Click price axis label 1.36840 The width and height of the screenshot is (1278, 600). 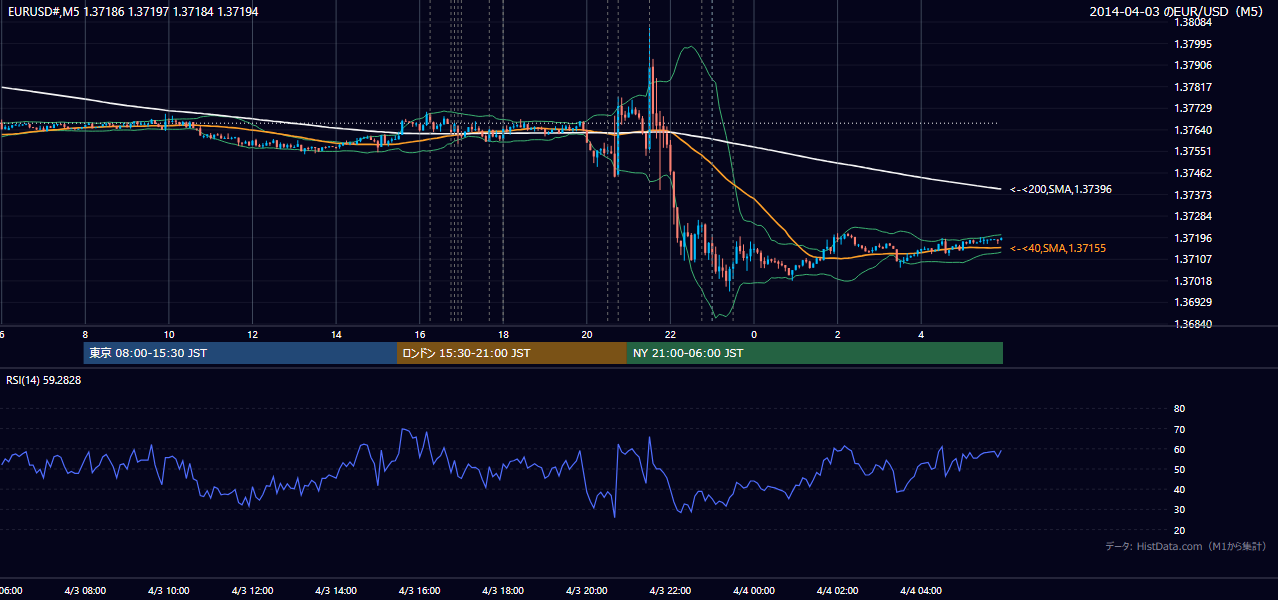click(x=1194, y=324)
